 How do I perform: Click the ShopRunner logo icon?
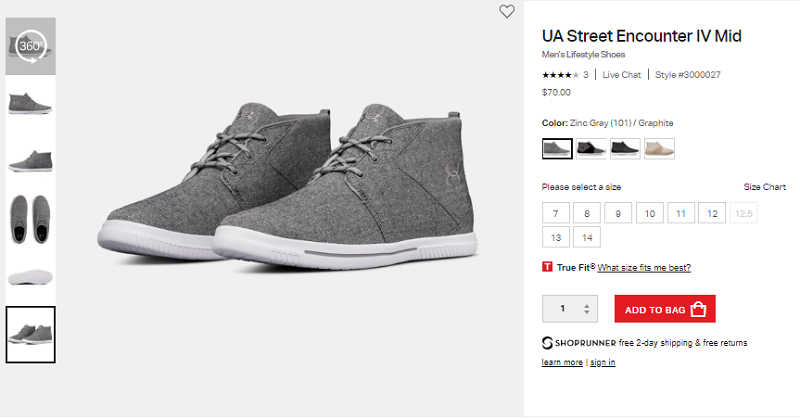pyautogui.click(x=547, y=343)
